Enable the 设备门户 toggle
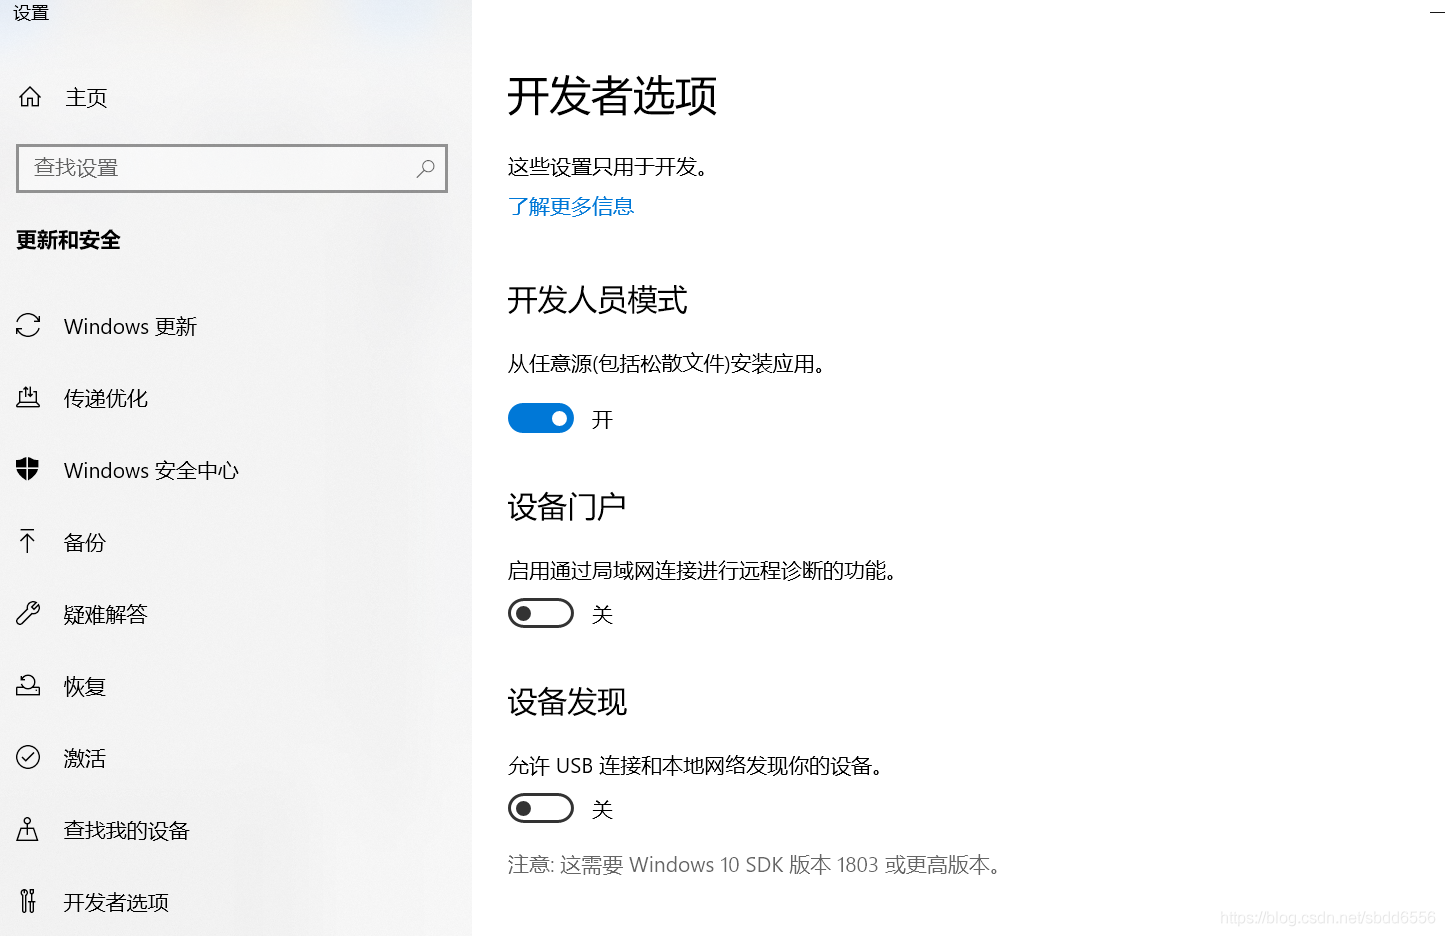The height and width of the screenshot is (936, 1445). [541, 613]
